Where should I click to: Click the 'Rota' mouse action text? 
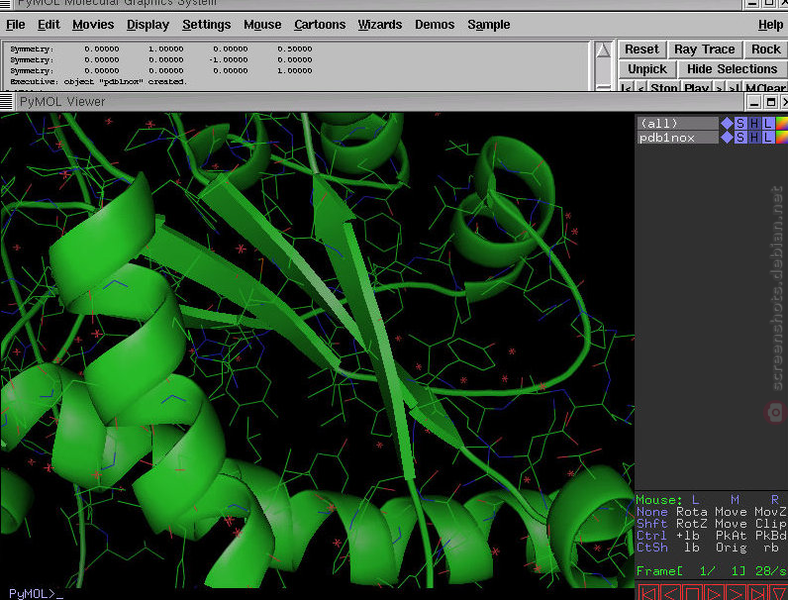tap(692, 512)
